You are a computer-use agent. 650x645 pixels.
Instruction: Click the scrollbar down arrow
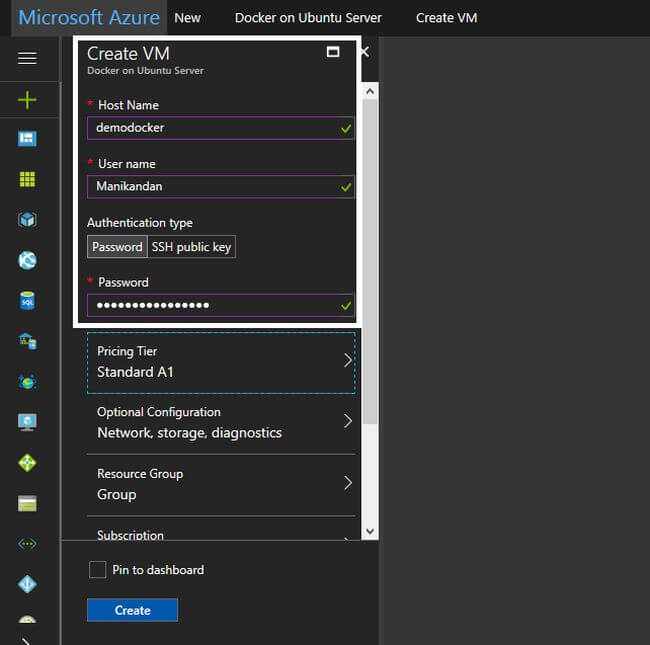370,531
